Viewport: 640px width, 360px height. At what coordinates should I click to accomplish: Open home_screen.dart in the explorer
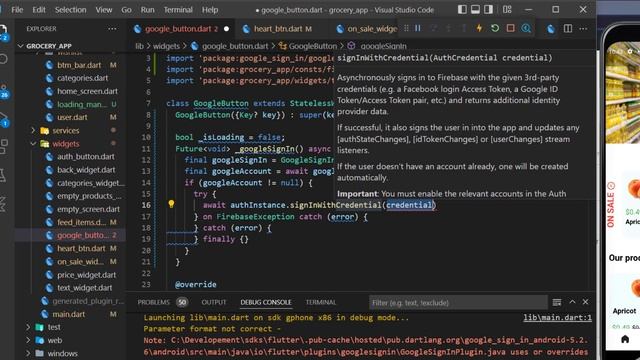pyautogui.click(x=87, y=91)
